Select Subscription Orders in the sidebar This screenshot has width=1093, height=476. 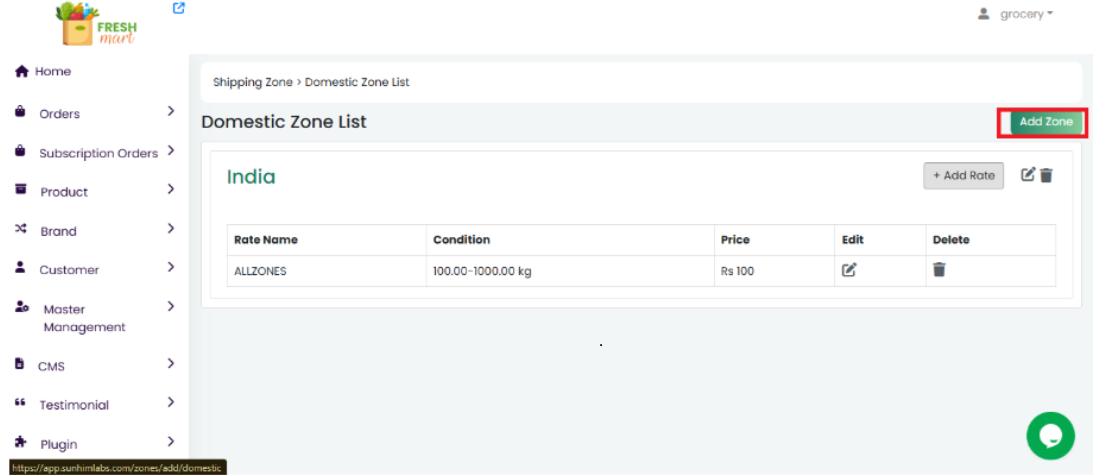point(98,153)
